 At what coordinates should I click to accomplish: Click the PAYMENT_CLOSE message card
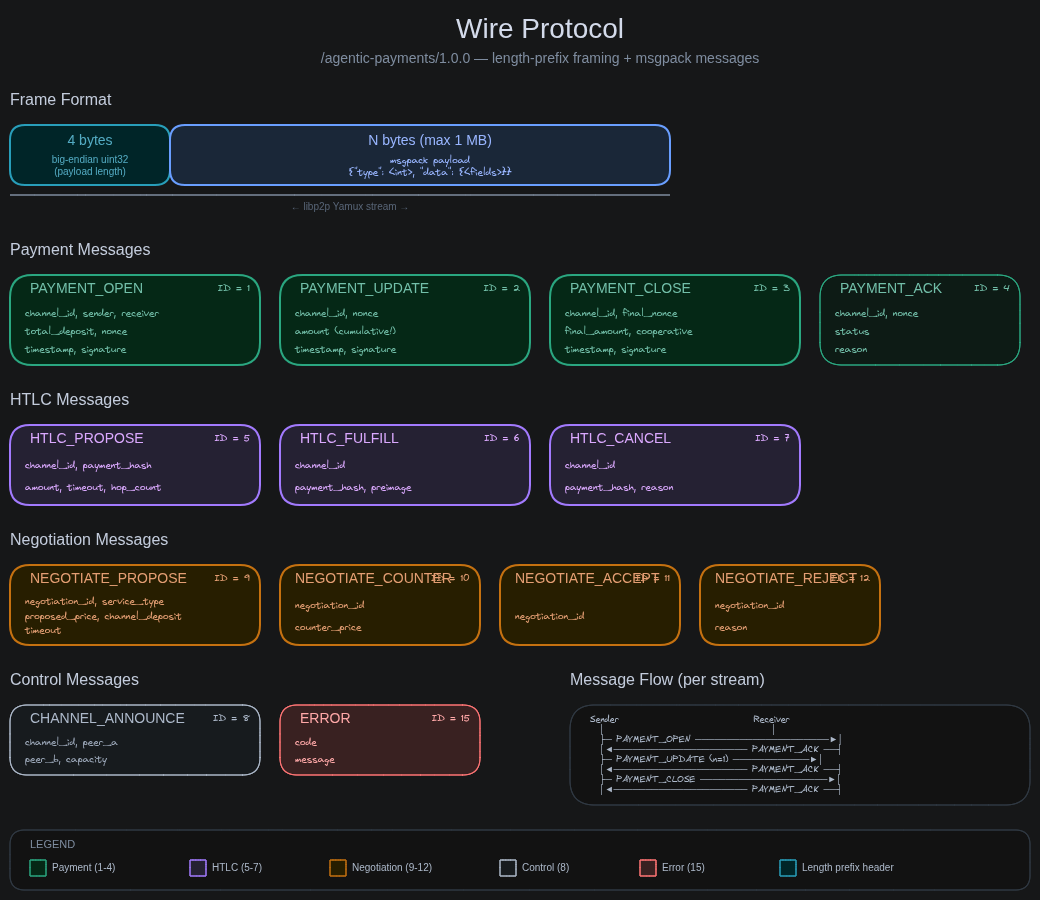pos(675,320)
